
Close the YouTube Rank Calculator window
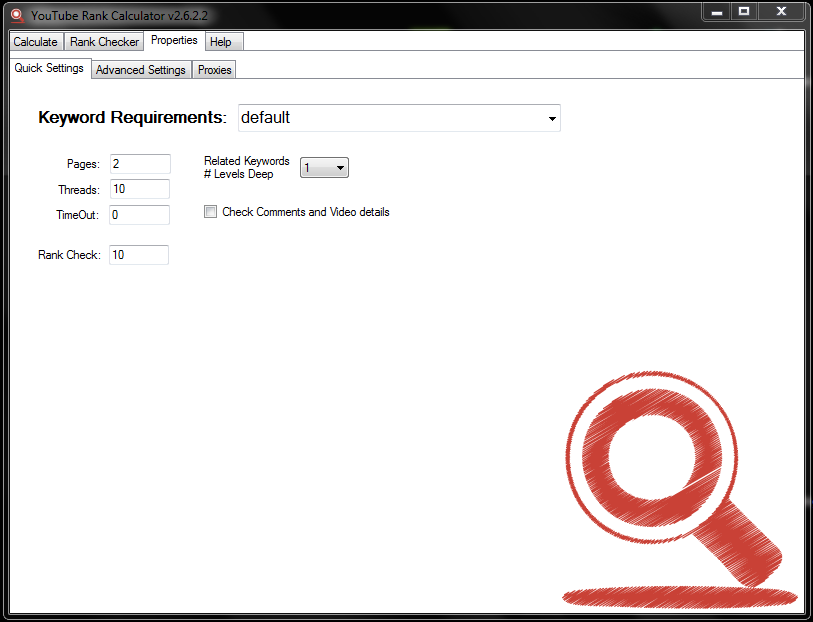pos(781,11)
